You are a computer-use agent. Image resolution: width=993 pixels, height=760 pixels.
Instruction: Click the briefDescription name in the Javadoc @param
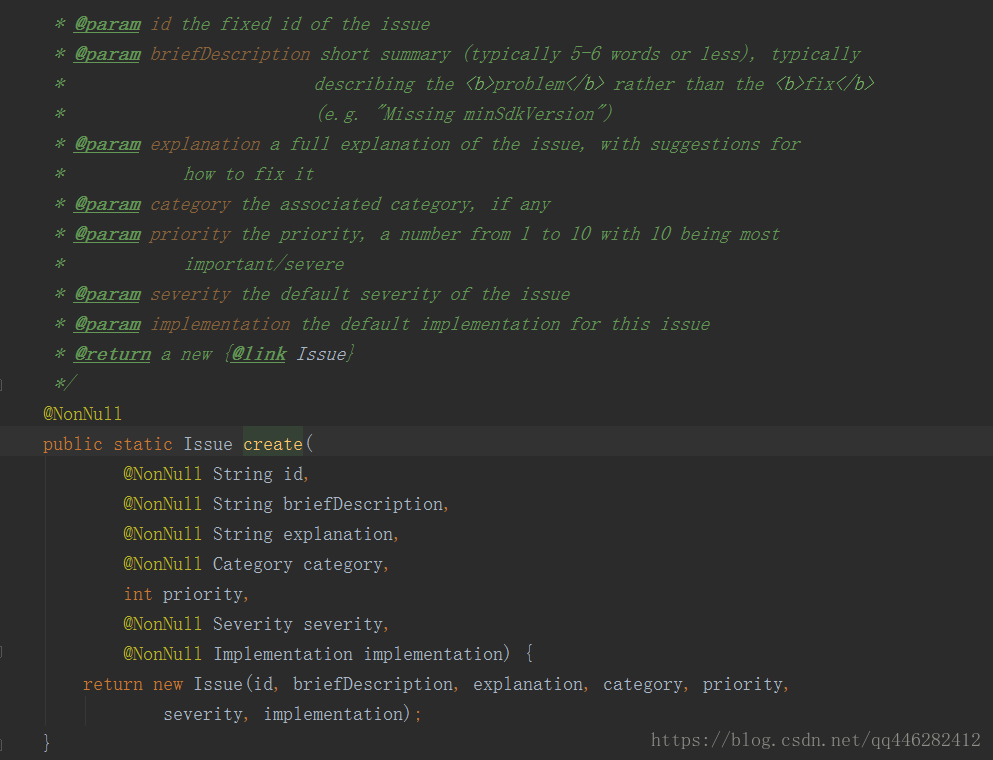point(230,54)
